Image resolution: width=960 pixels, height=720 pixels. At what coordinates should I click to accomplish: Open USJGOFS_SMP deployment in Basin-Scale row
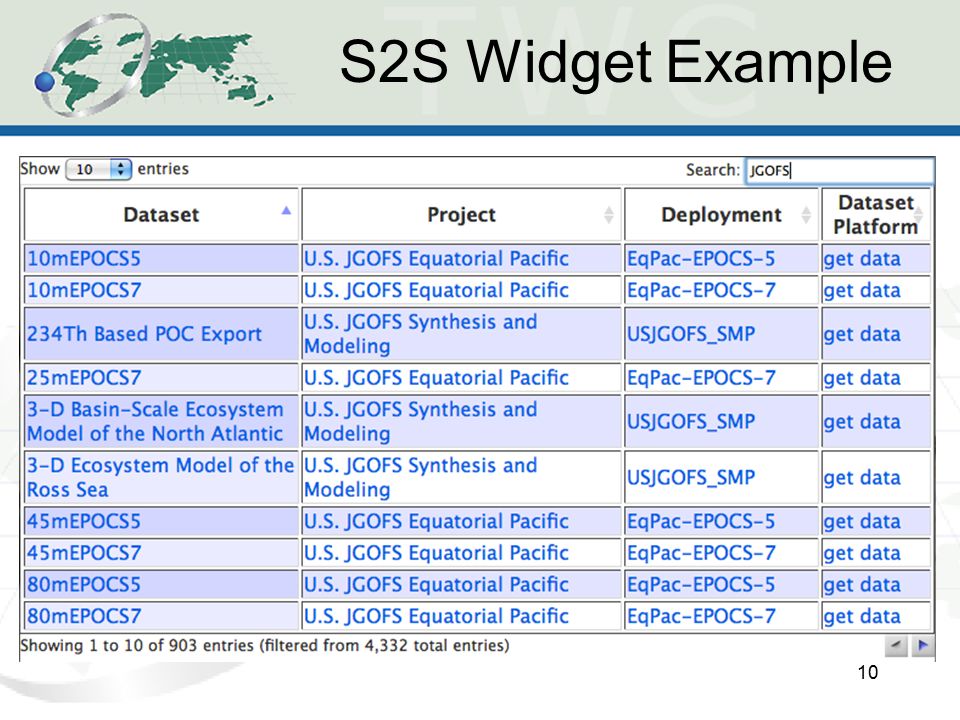tap(691, 421)
